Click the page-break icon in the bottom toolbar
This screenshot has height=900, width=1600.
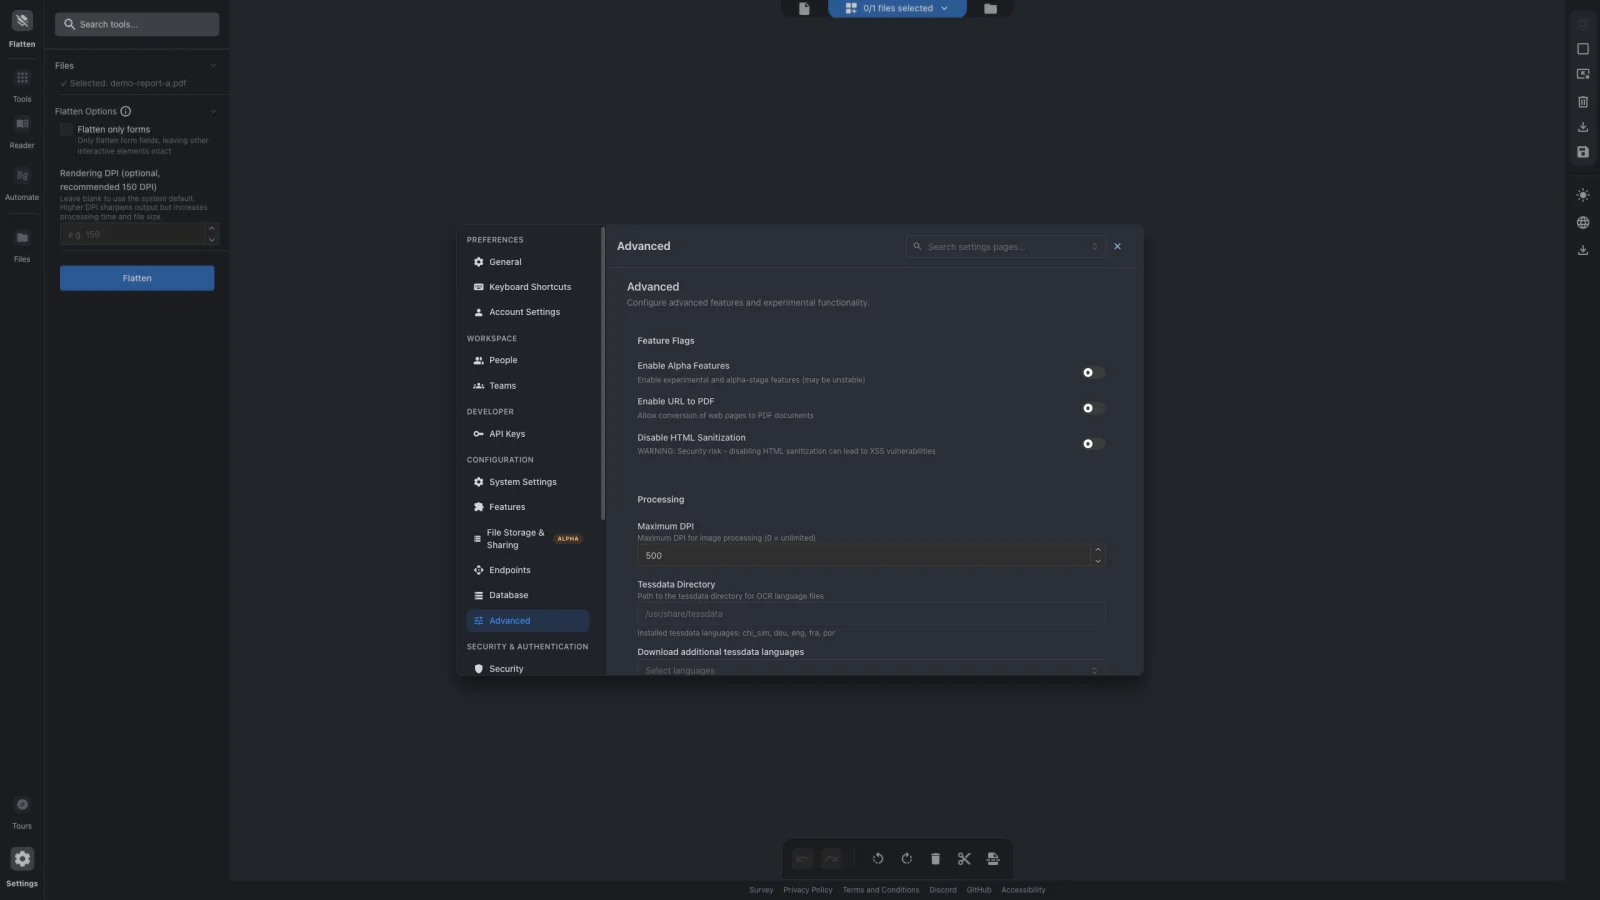(993, 859)
